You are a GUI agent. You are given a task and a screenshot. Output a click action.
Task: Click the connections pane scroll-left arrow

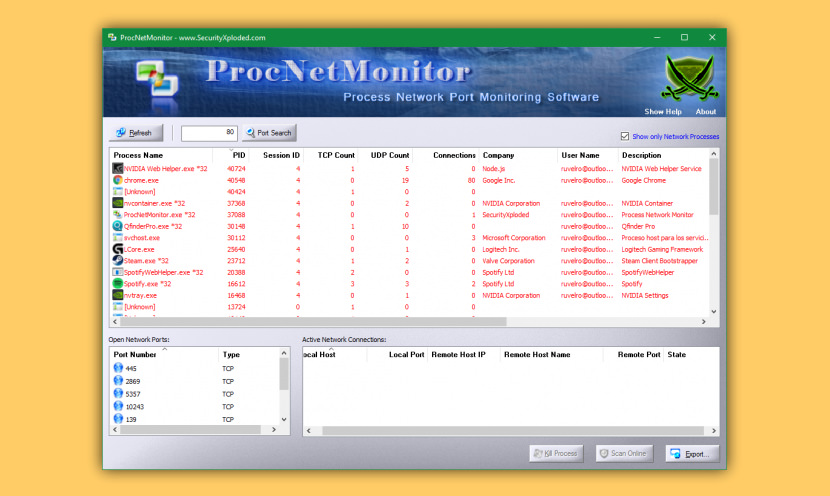point(309,430)
